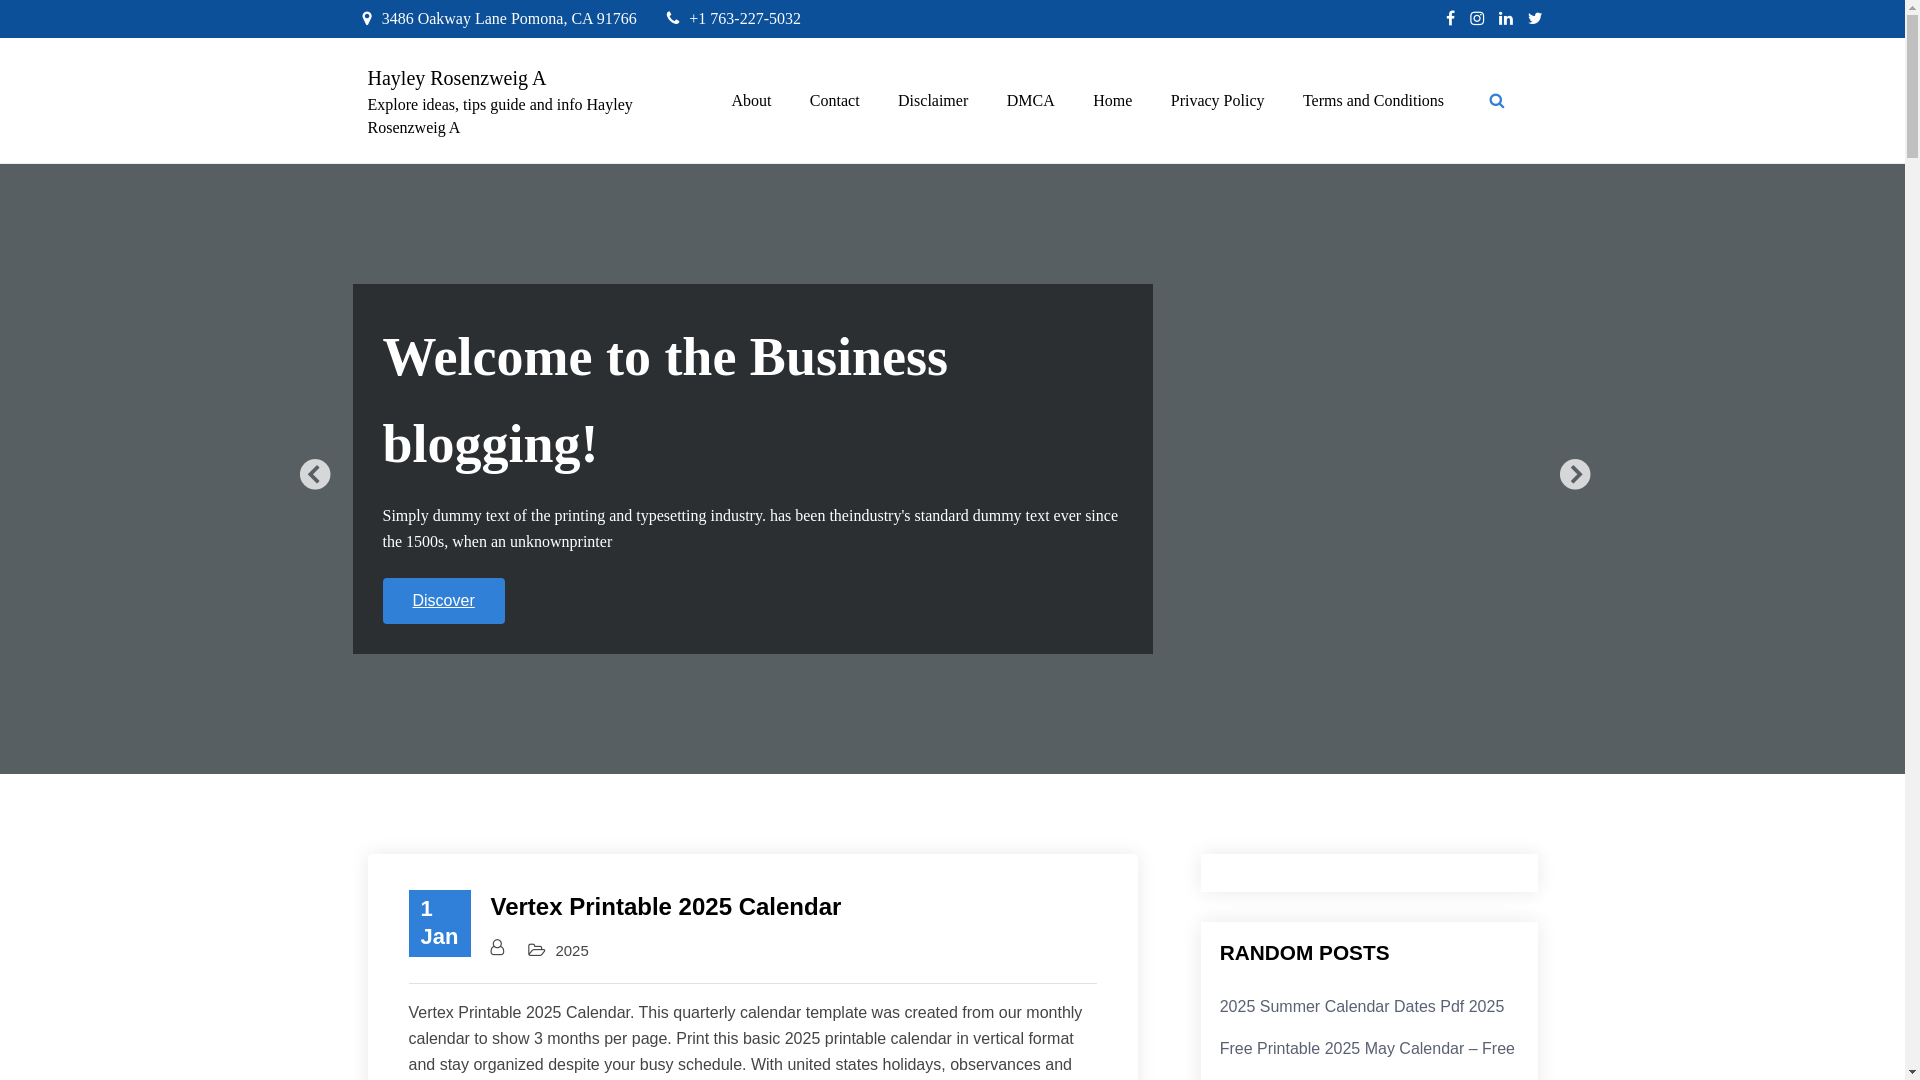Select the 2025 category link
This screenshot has width=1920, height=1080.
572,951
